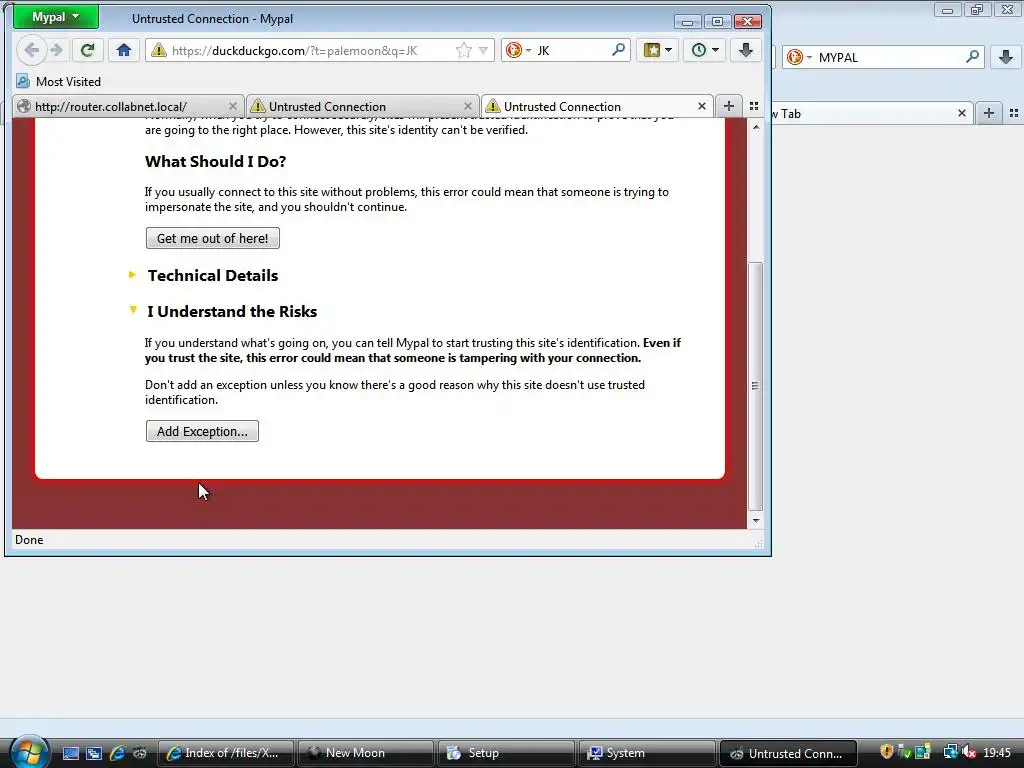Click the Get me out of here! button
The height and width of the screenshot is (768, 1024).
[213, 238]
